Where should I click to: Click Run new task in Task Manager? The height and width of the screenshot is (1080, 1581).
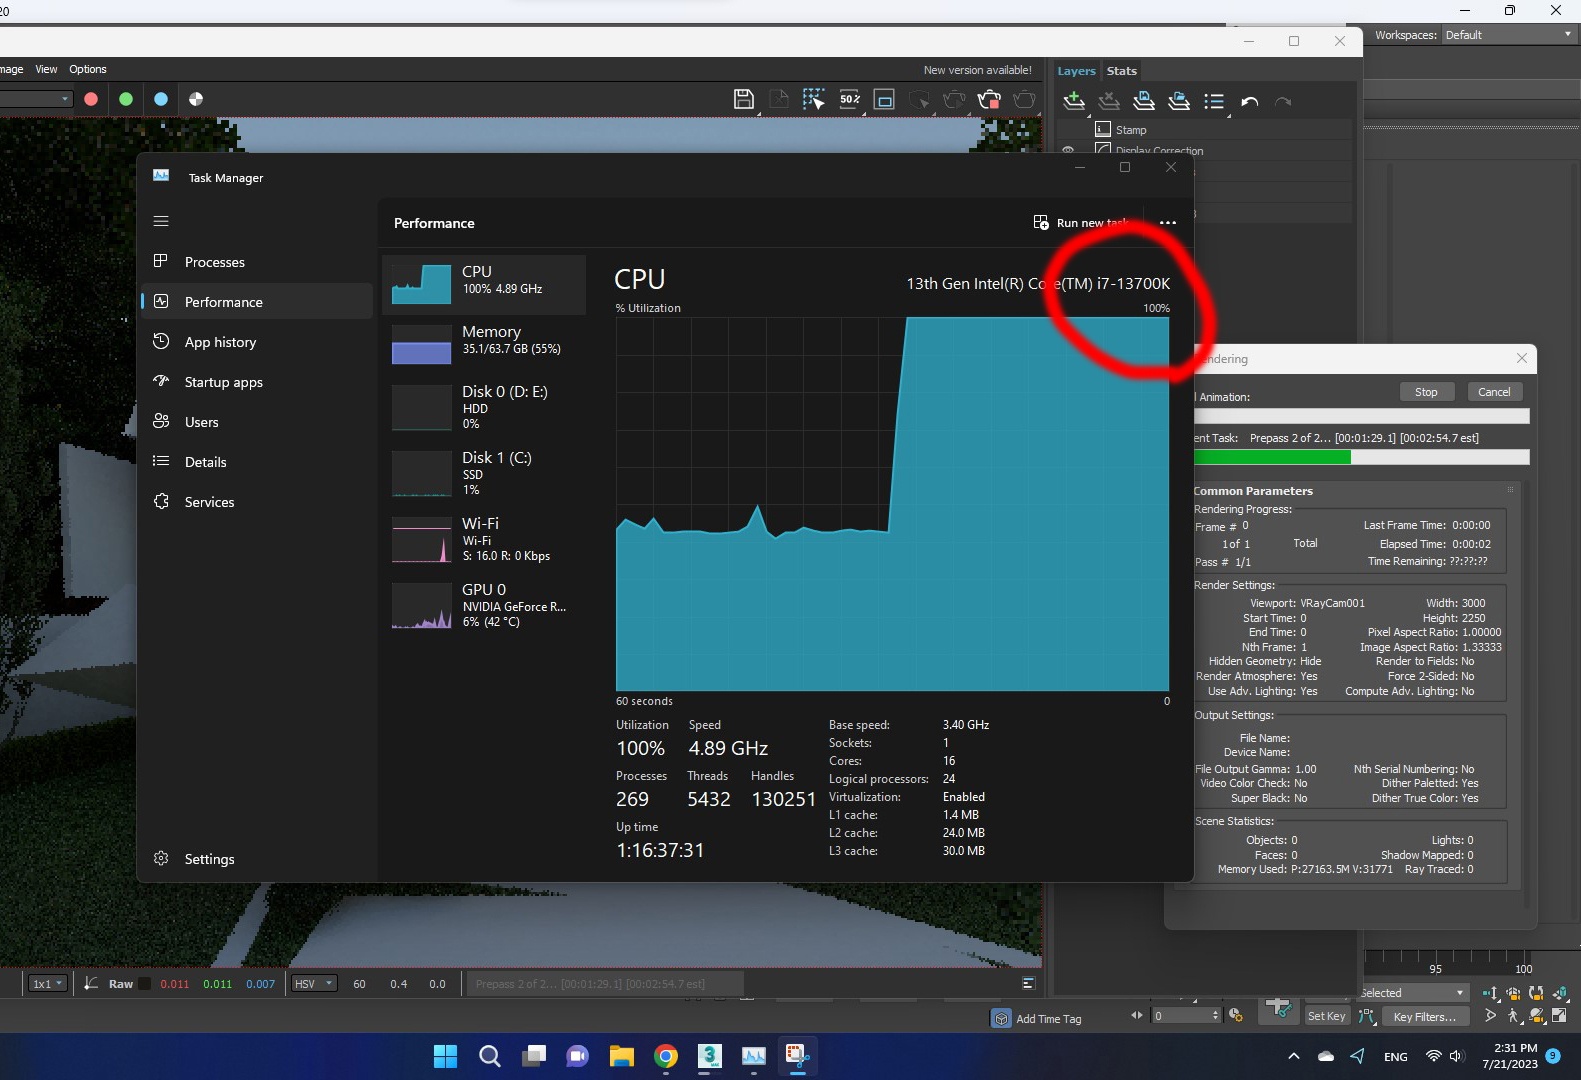(1080, 223)
